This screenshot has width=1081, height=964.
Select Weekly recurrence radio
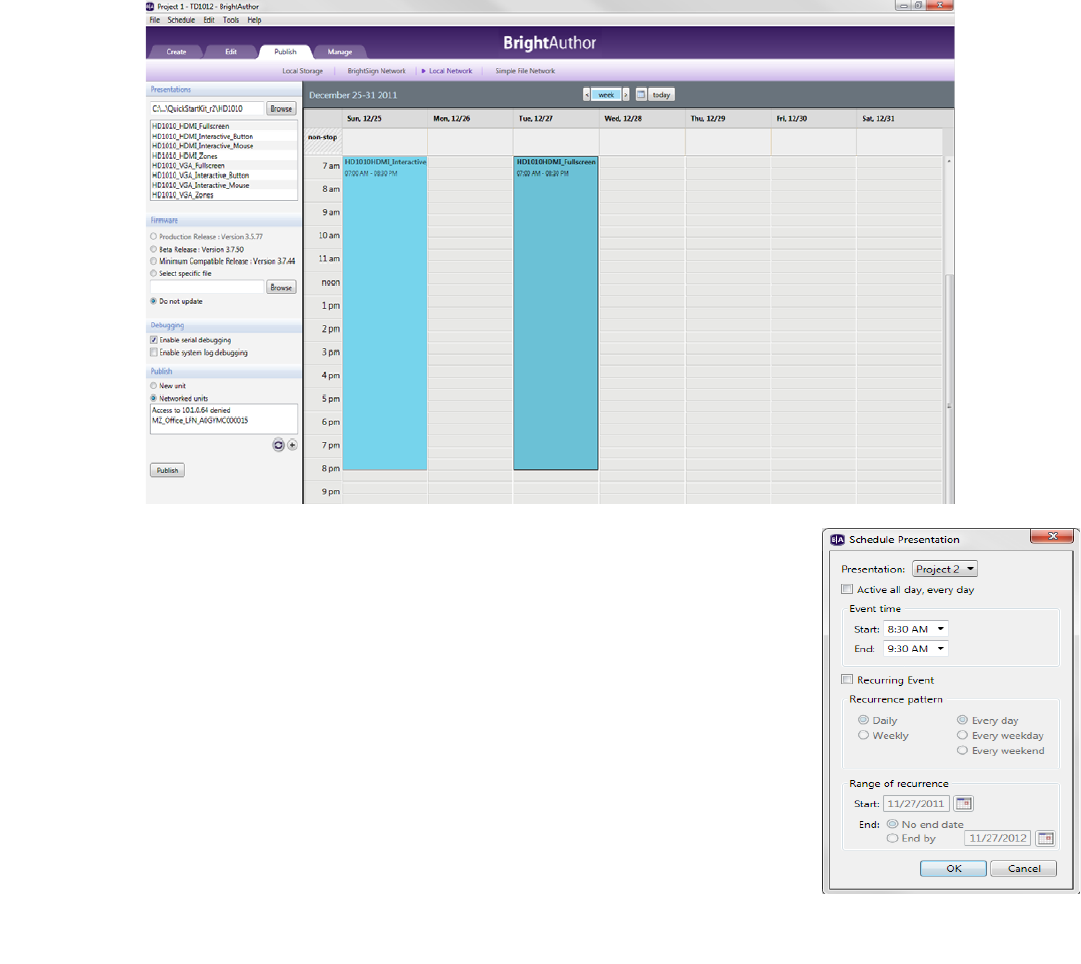(863, 735)
